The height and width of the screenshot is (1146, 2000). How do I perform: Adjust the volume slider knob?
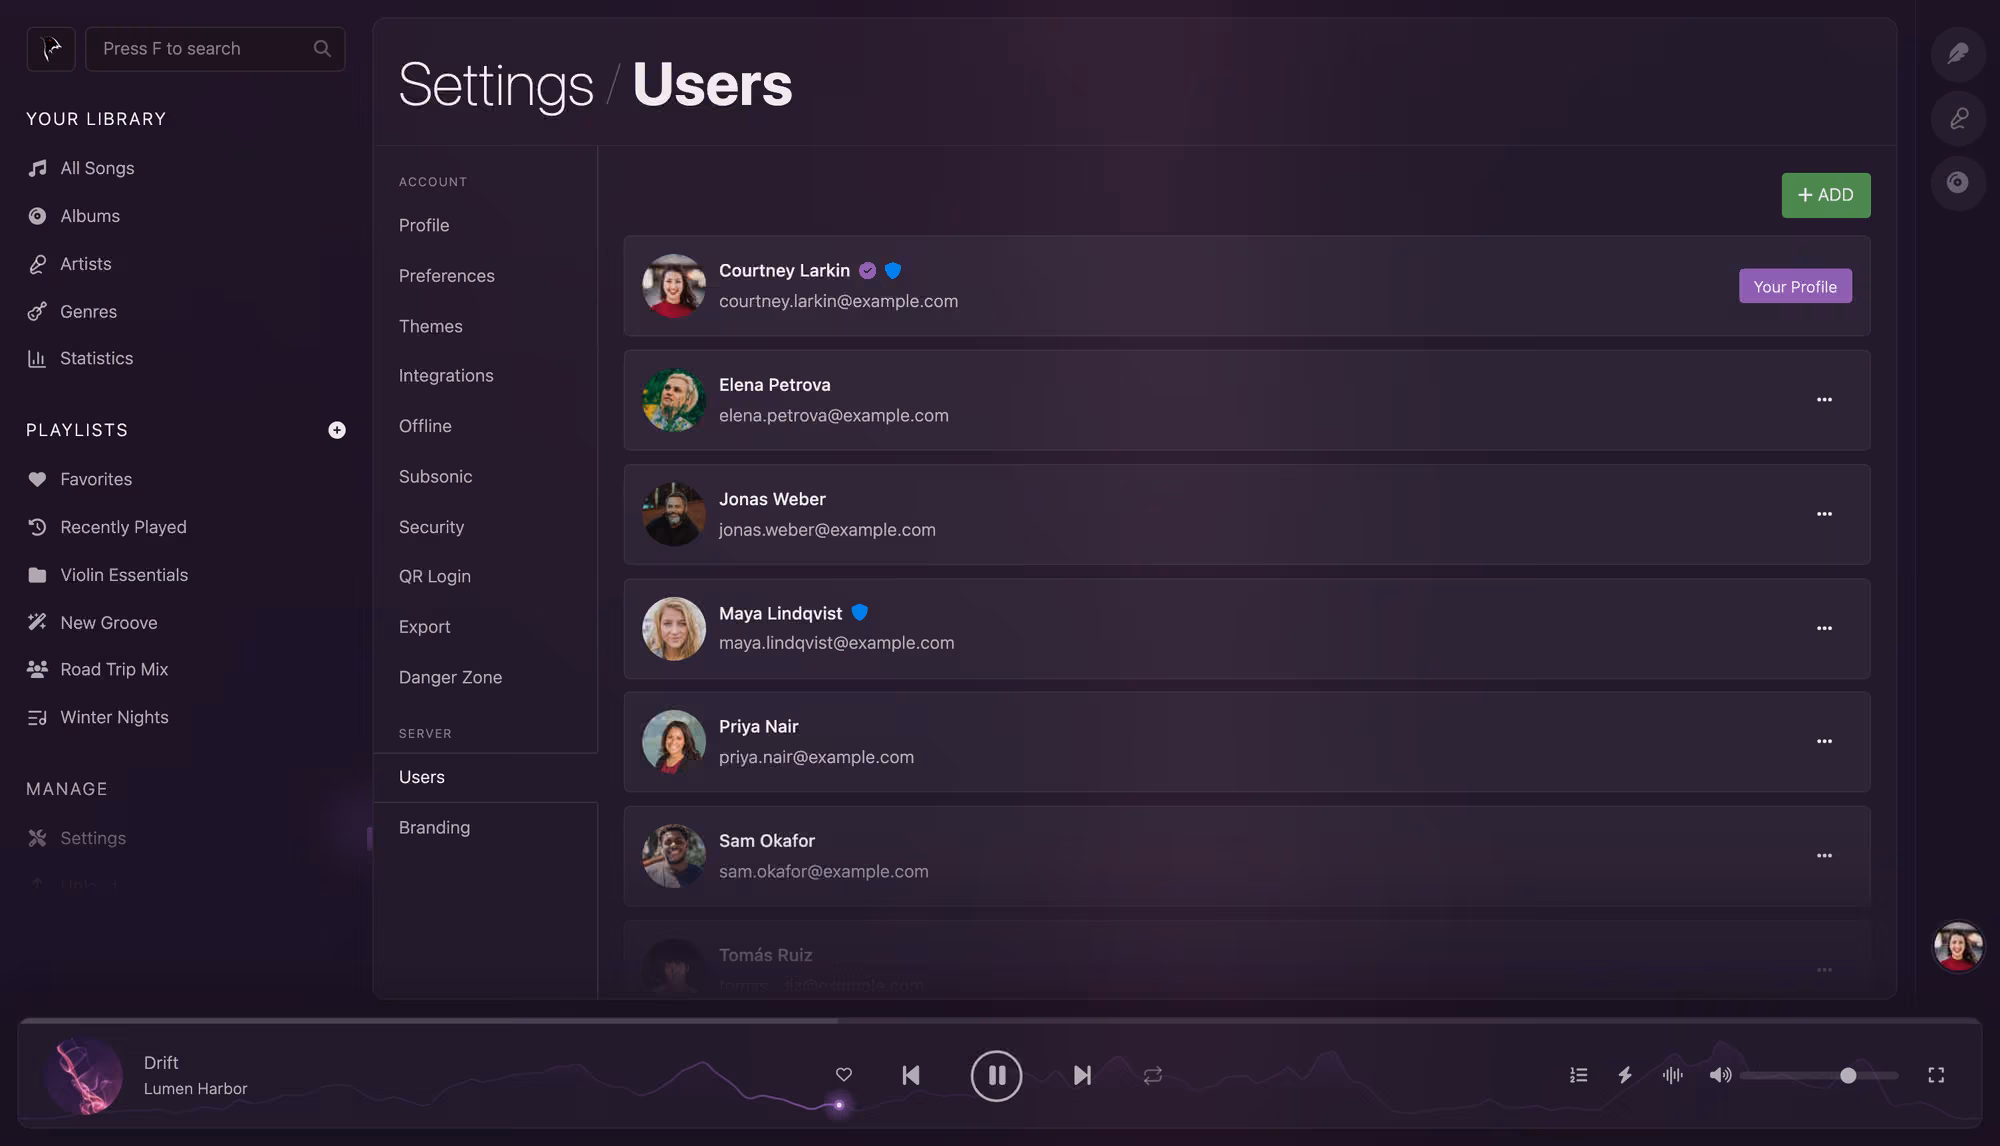(1848, 1075)
